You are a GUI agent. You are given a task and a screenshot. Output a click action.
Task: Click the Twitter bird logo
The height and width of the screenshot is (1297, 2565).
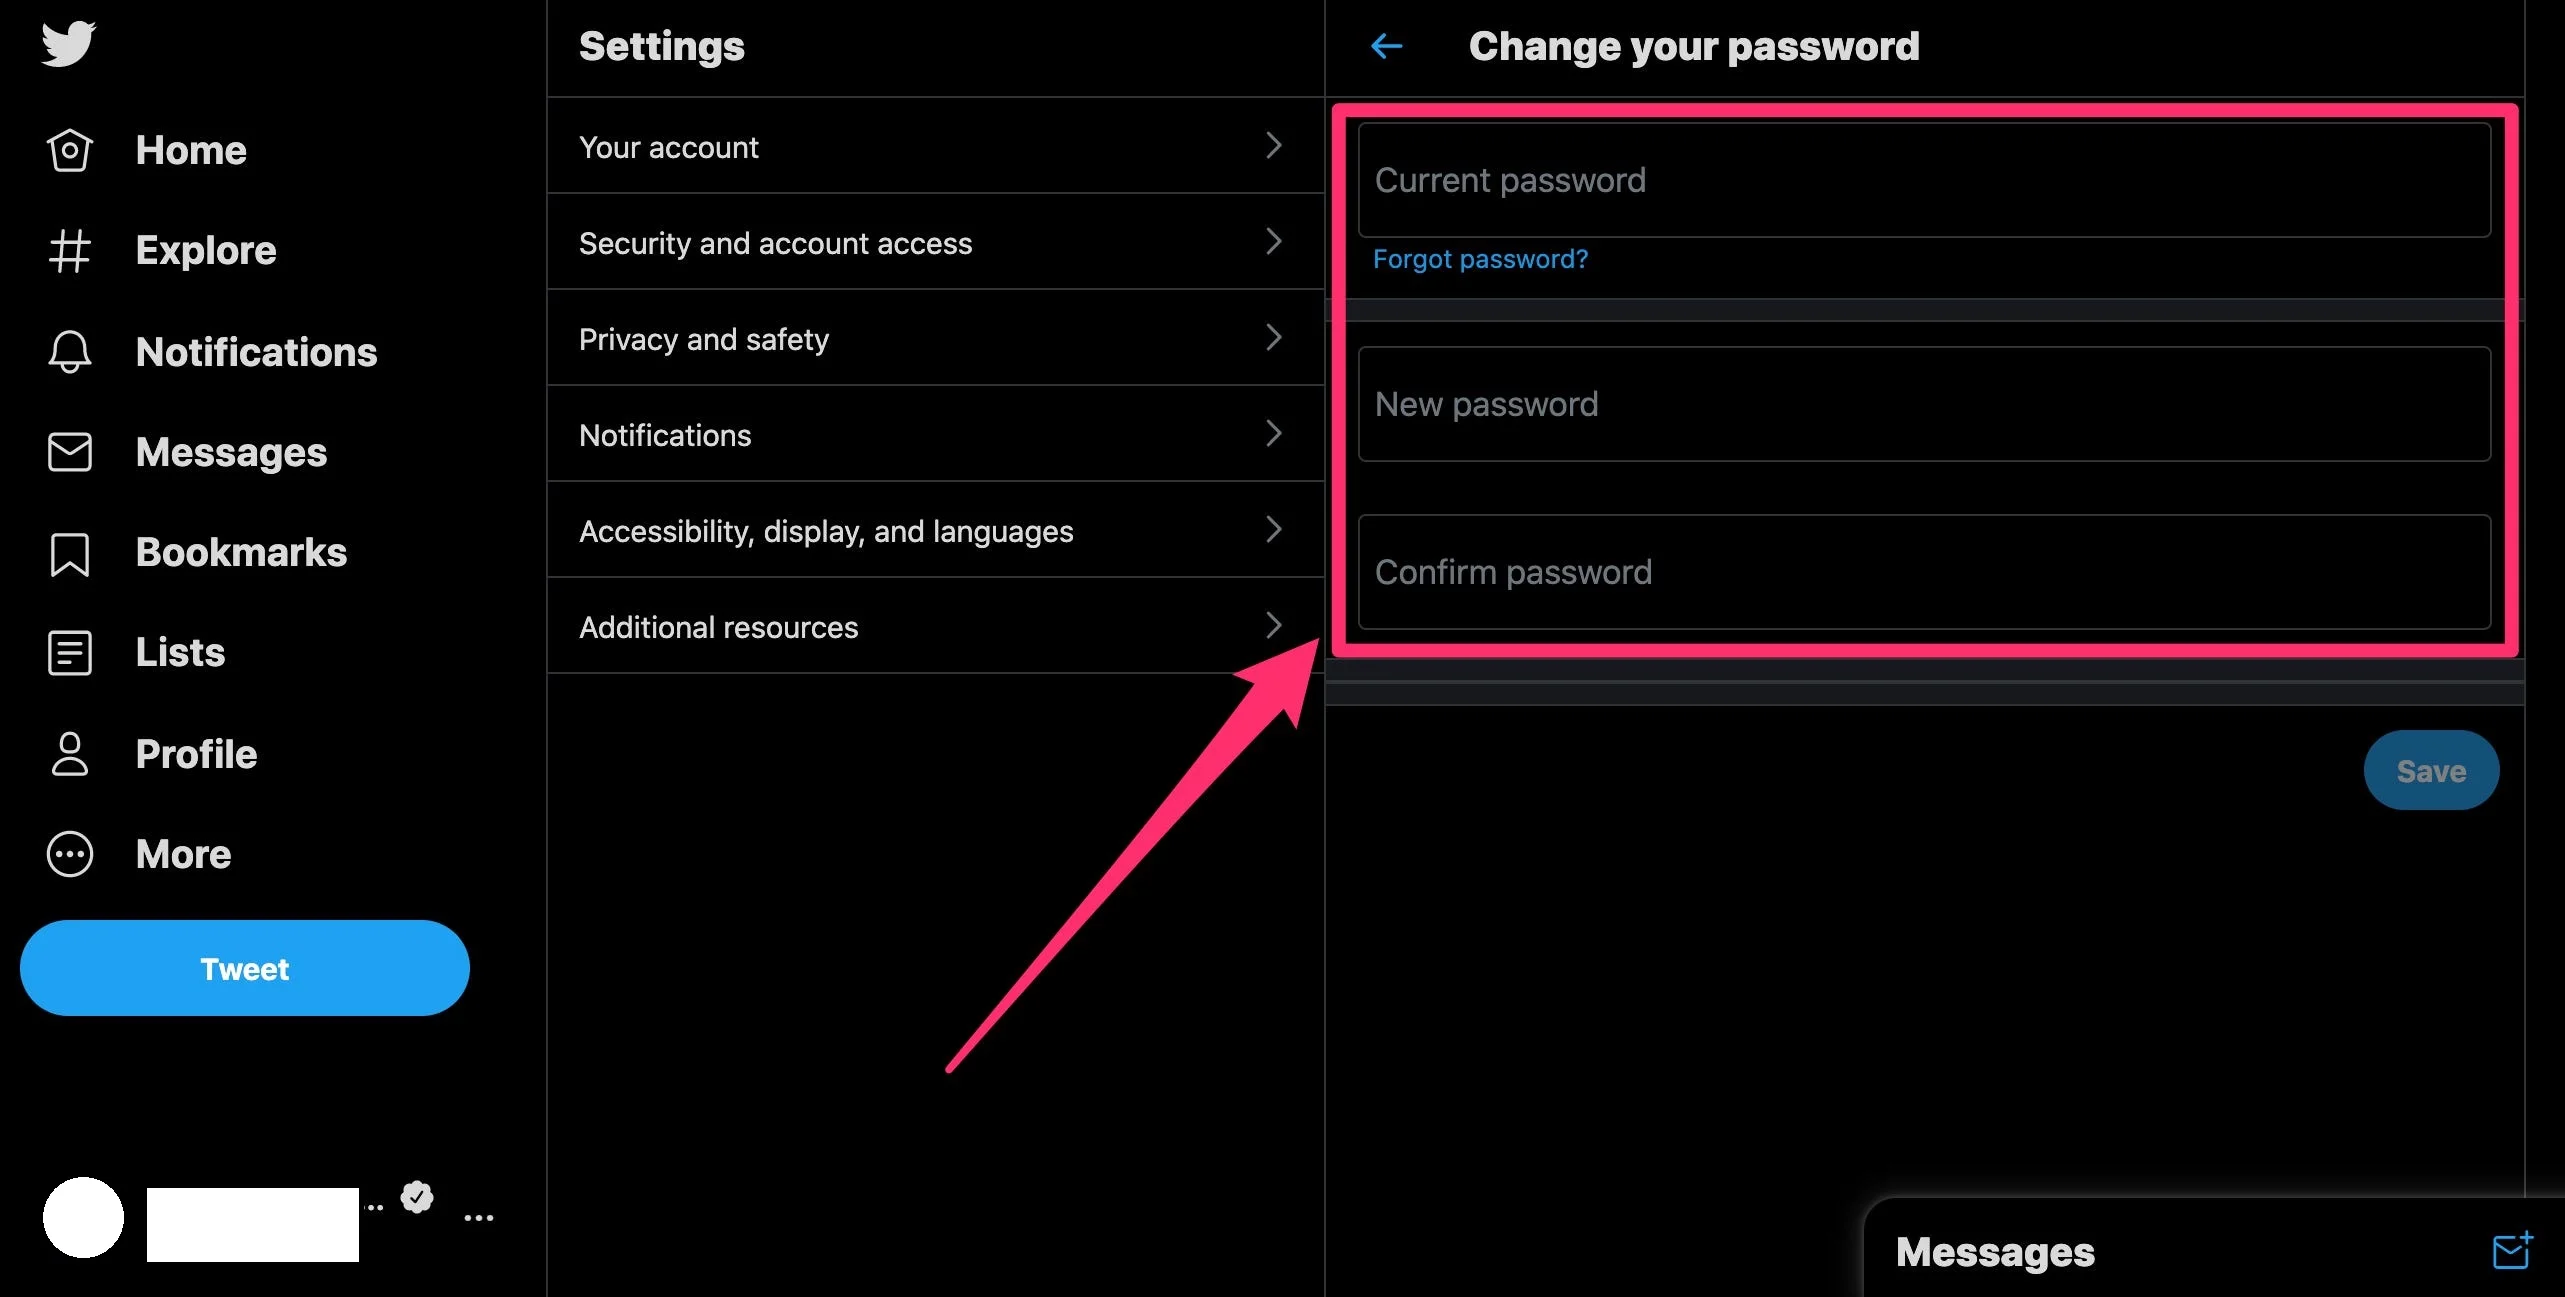[68, 44]
